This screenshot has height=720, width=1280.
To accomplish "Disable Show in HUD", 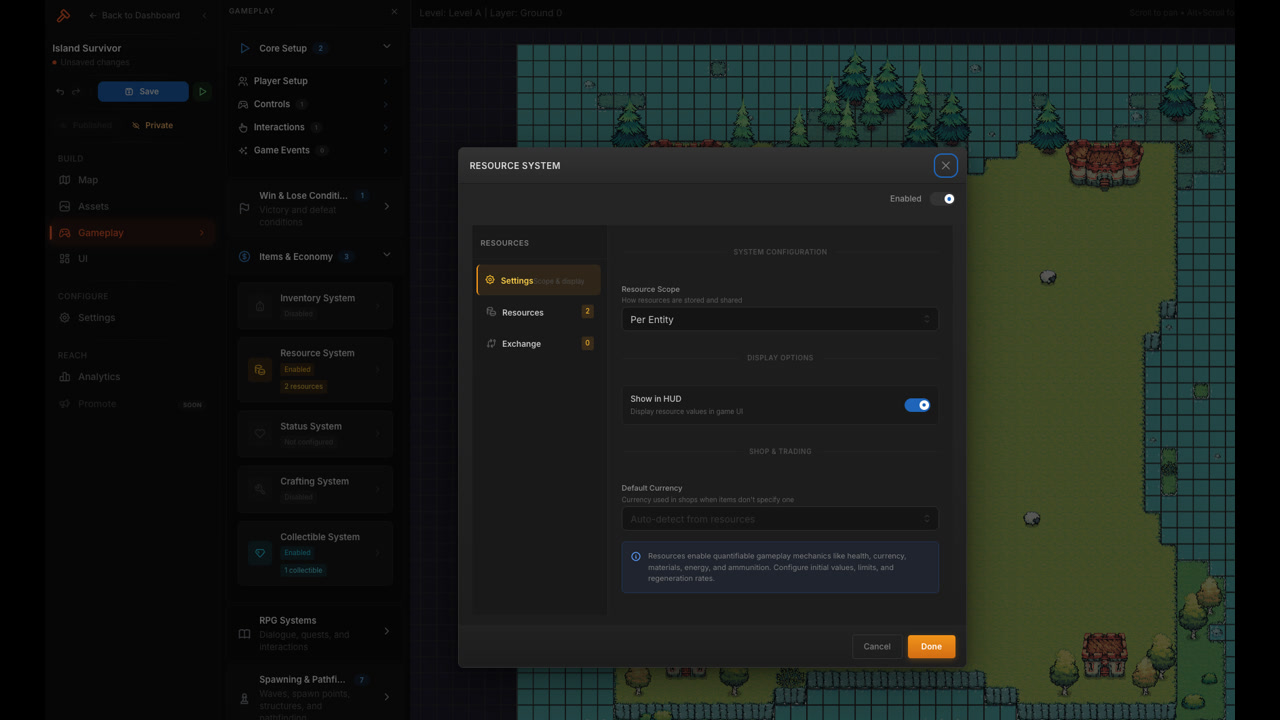I will pyautogui.click(x=917, y=404).
